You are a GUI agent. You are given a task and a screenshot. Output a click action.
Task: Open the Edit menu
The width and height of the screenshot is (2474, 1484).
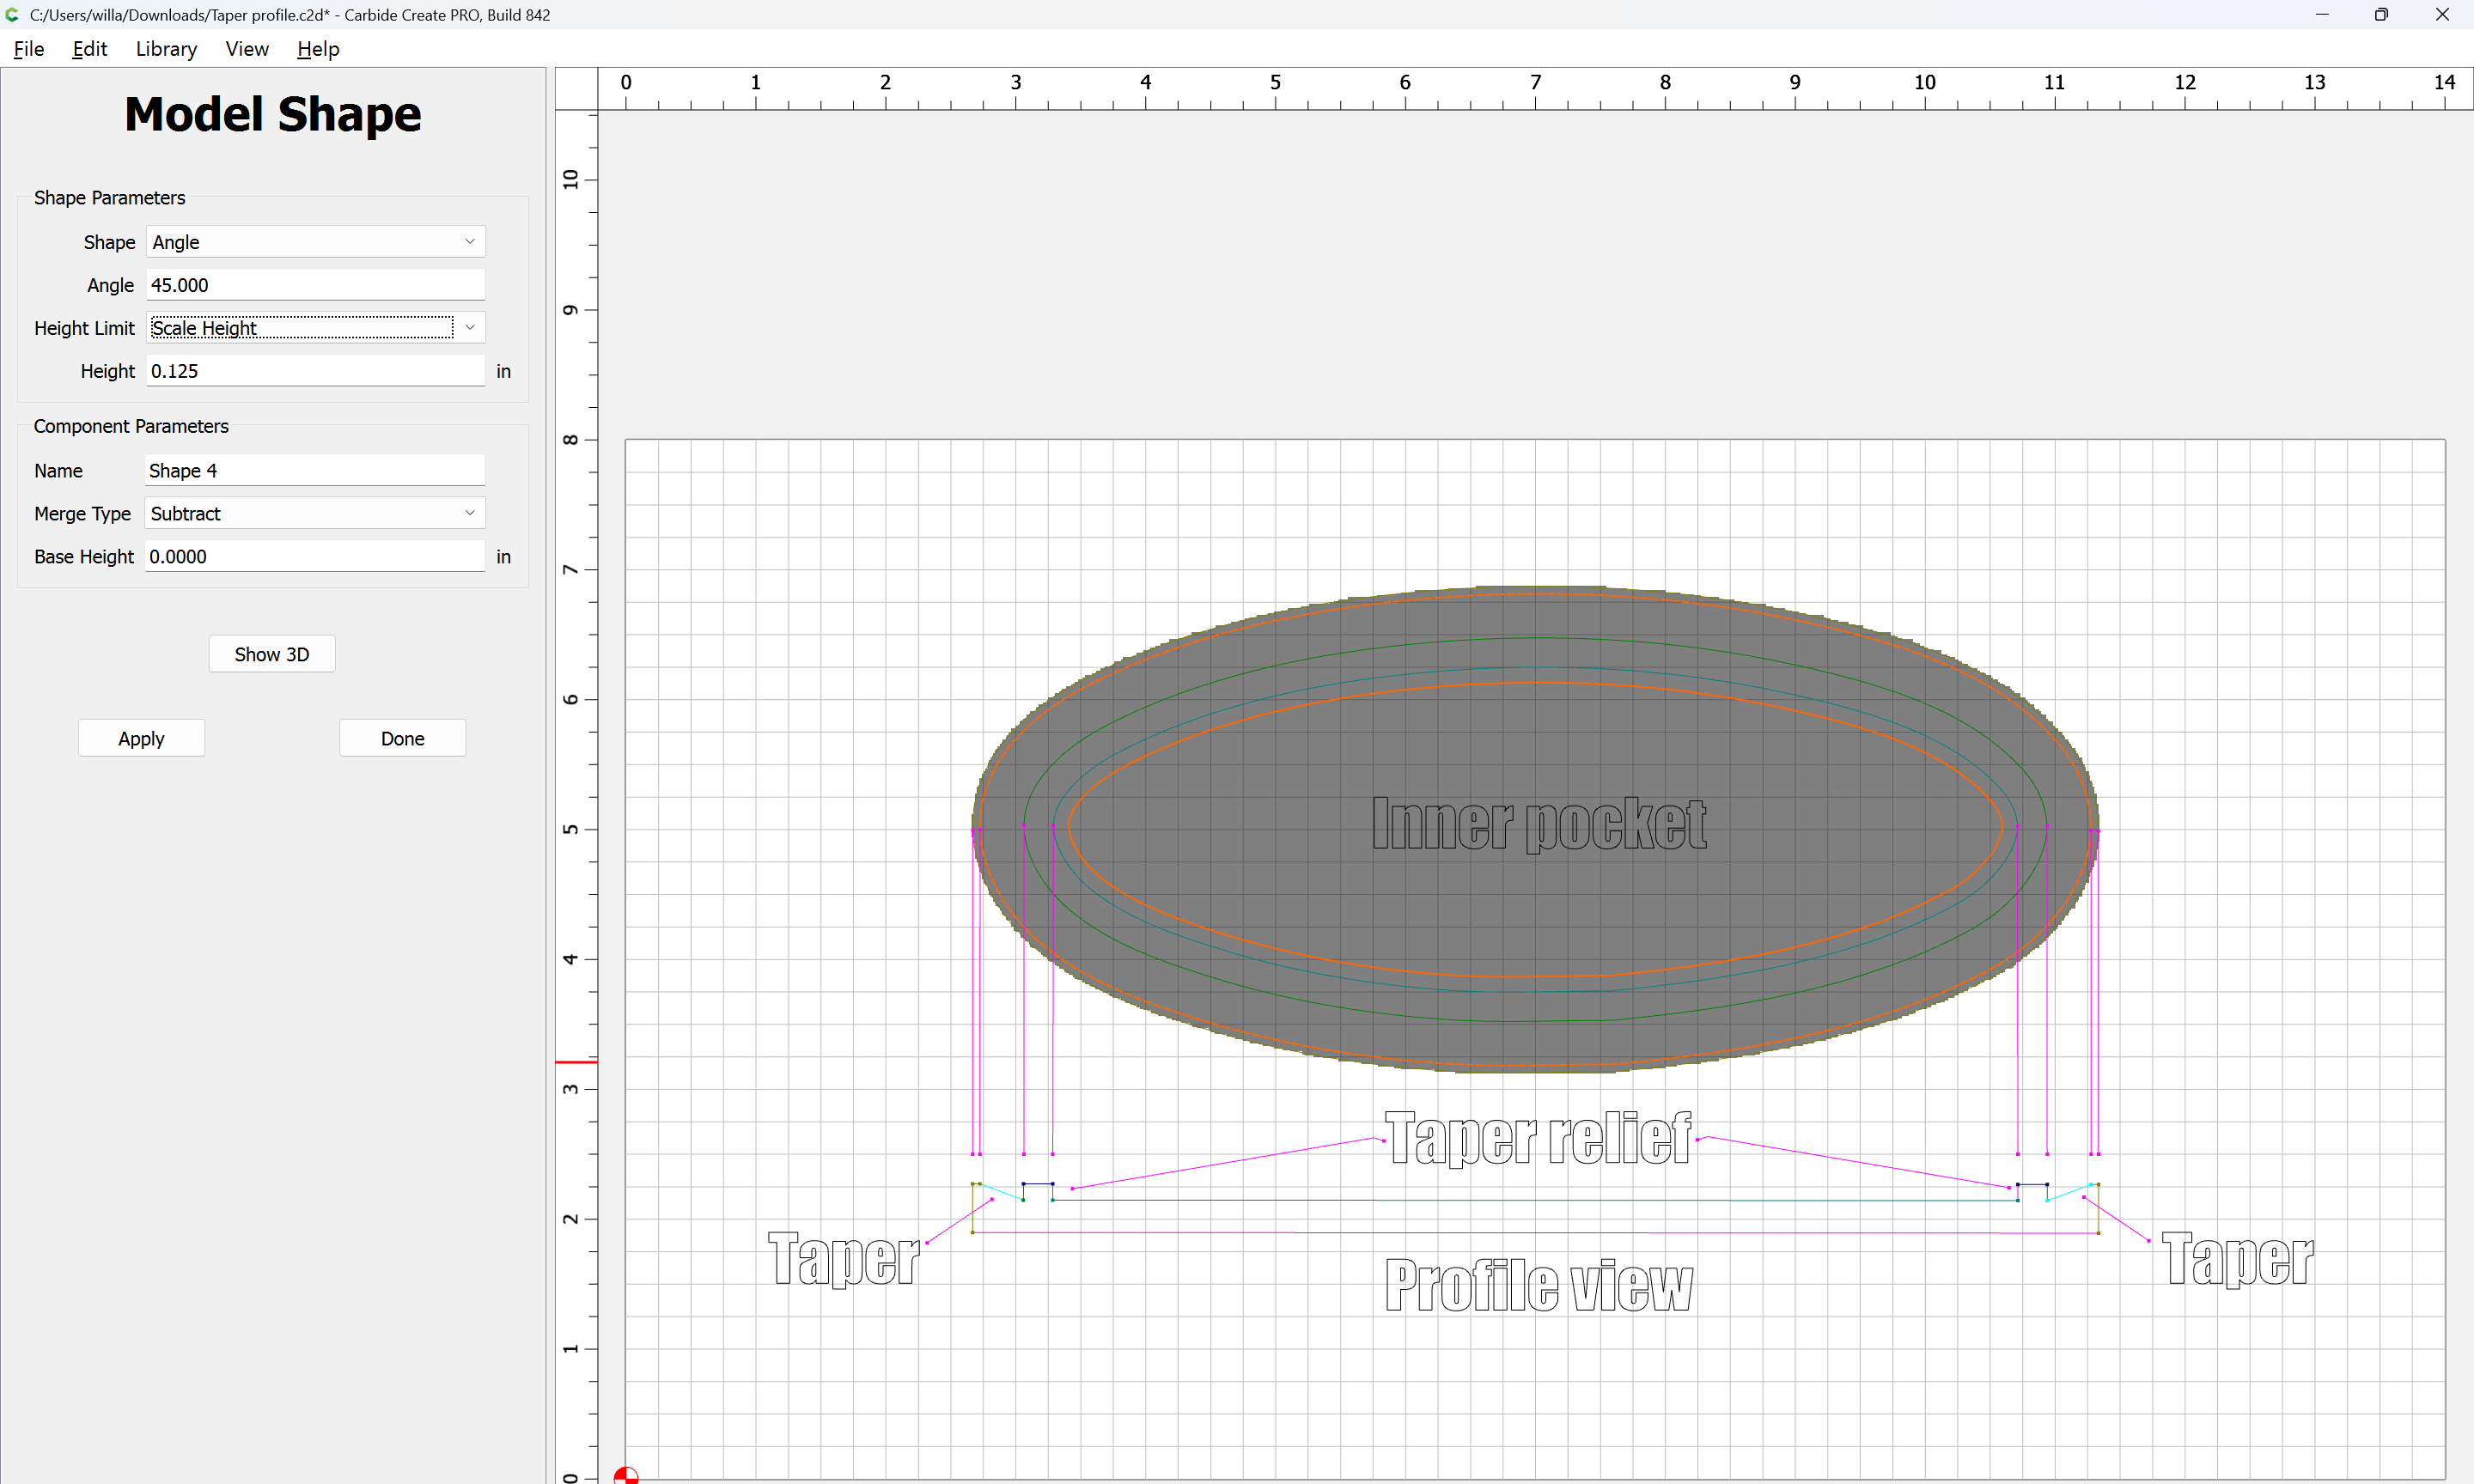tap(89, 49)
